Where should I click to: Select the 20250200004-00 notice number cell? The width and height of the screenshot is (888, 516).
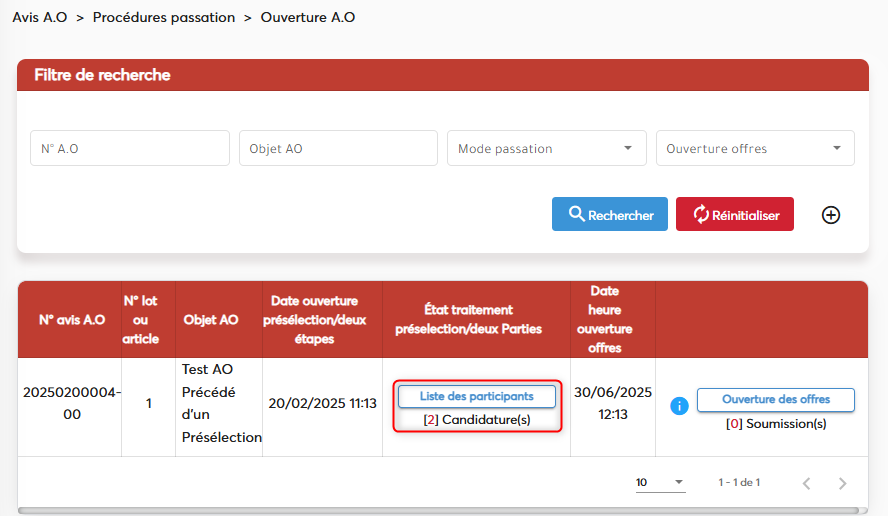(71, 404)
